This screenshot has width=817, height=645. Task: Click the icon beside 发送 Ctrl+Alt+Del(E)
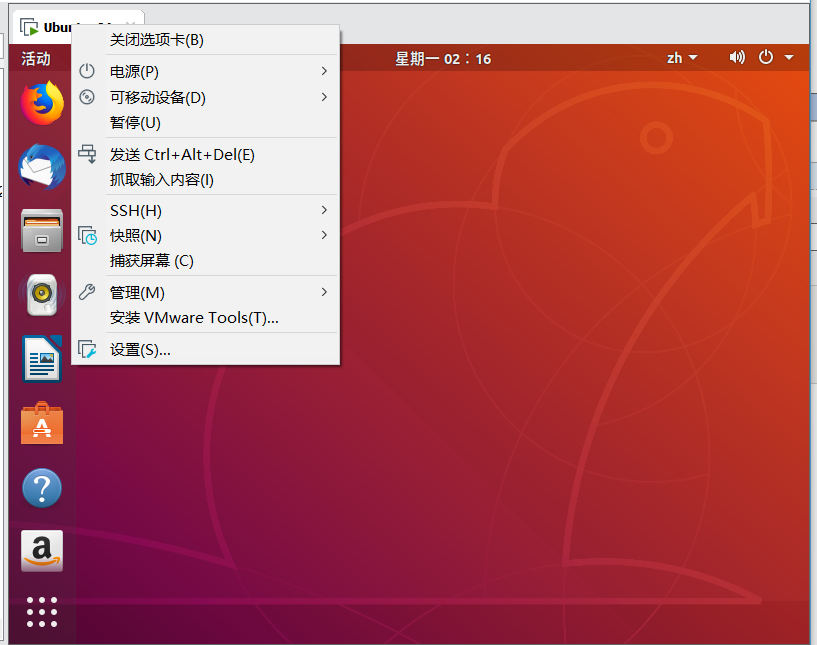click(x=87, y=154)
